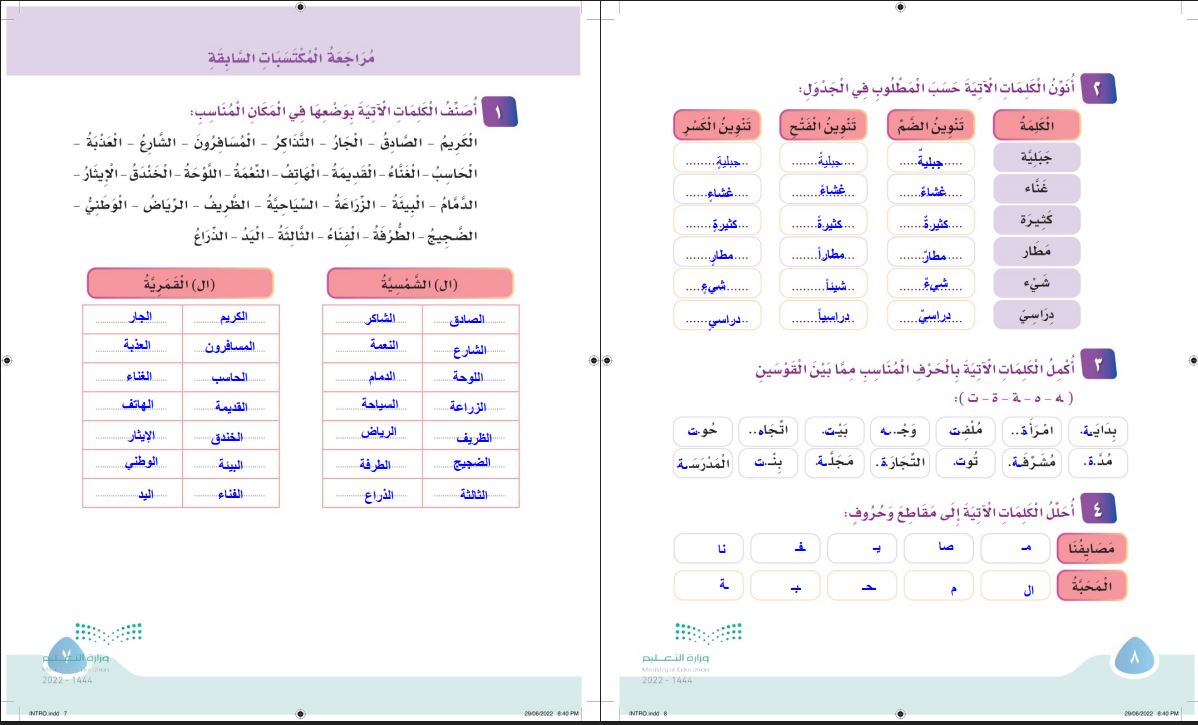
Task: Click the exercise ٤ number badge
Action: coord(1100,510)
